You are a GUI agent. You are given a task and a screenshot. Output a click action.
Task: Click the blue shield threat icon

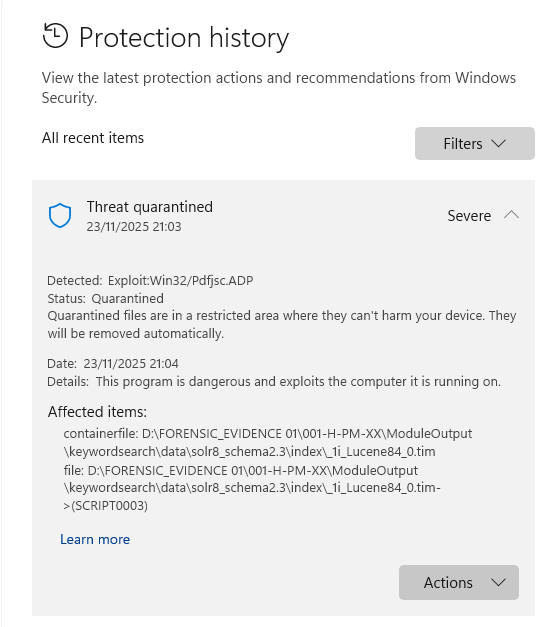point(60,216)
